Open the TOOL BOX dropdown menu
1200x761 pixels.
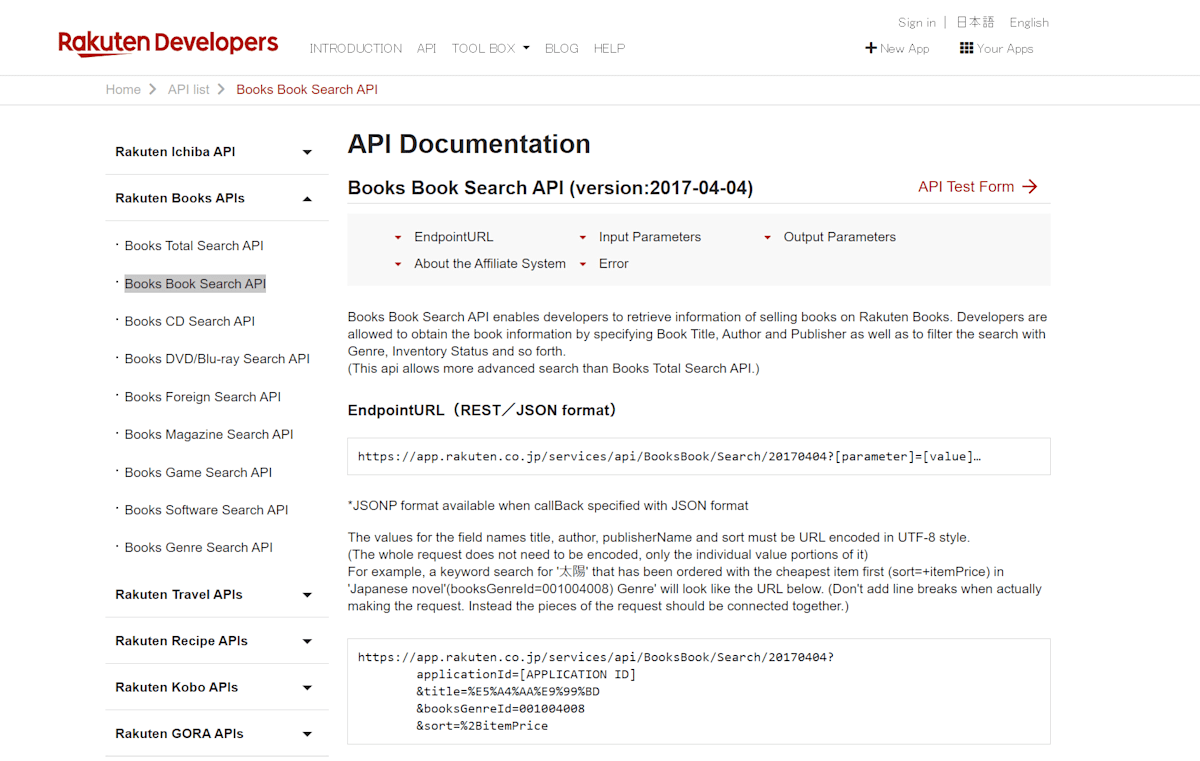(x=490, y=48)
